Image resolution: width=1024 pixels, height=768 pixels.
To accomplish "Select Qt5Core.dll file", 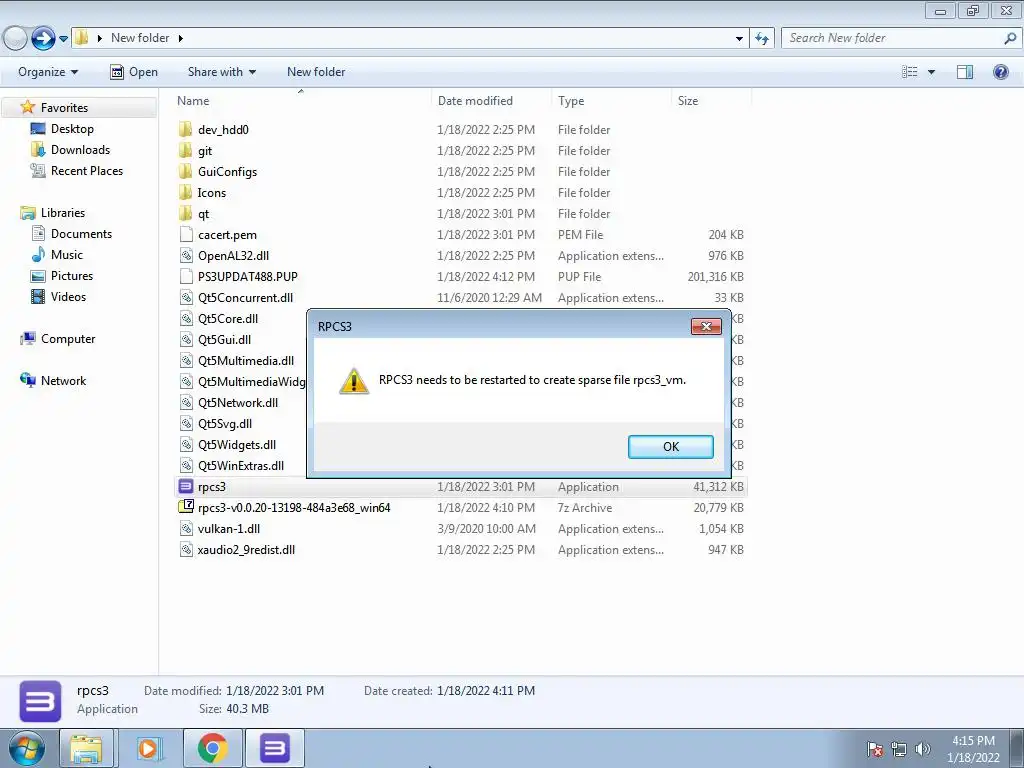I will pos(228,319).
